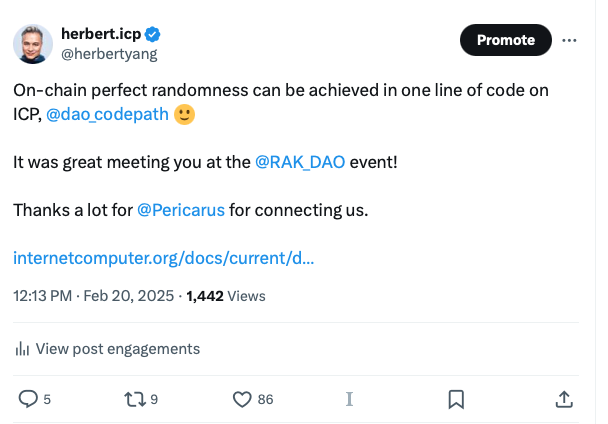This screenshot has height=424, width=608.
Task: Open the @Pericarus mention link
Action: point(180,210)
